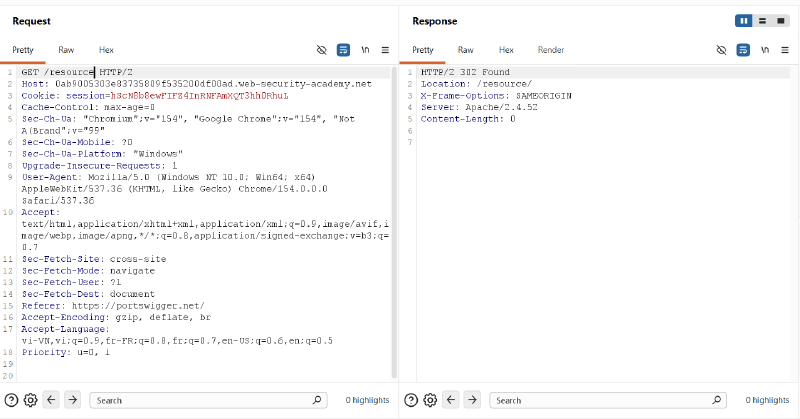800x419 pixels.
Task: Toggle line wrap icon in Response panel
Action: [x=743, y=50]
